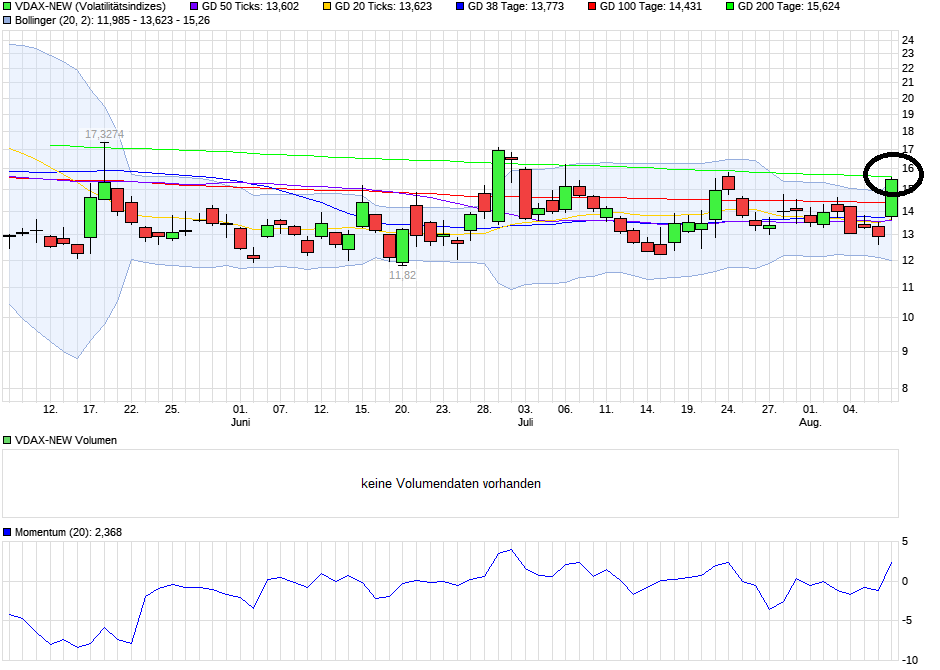The height and width of the screenshot is (670, 940).
Task: Click the green GD 200 Tage legend swatch
Action: [x=729, y=6]
